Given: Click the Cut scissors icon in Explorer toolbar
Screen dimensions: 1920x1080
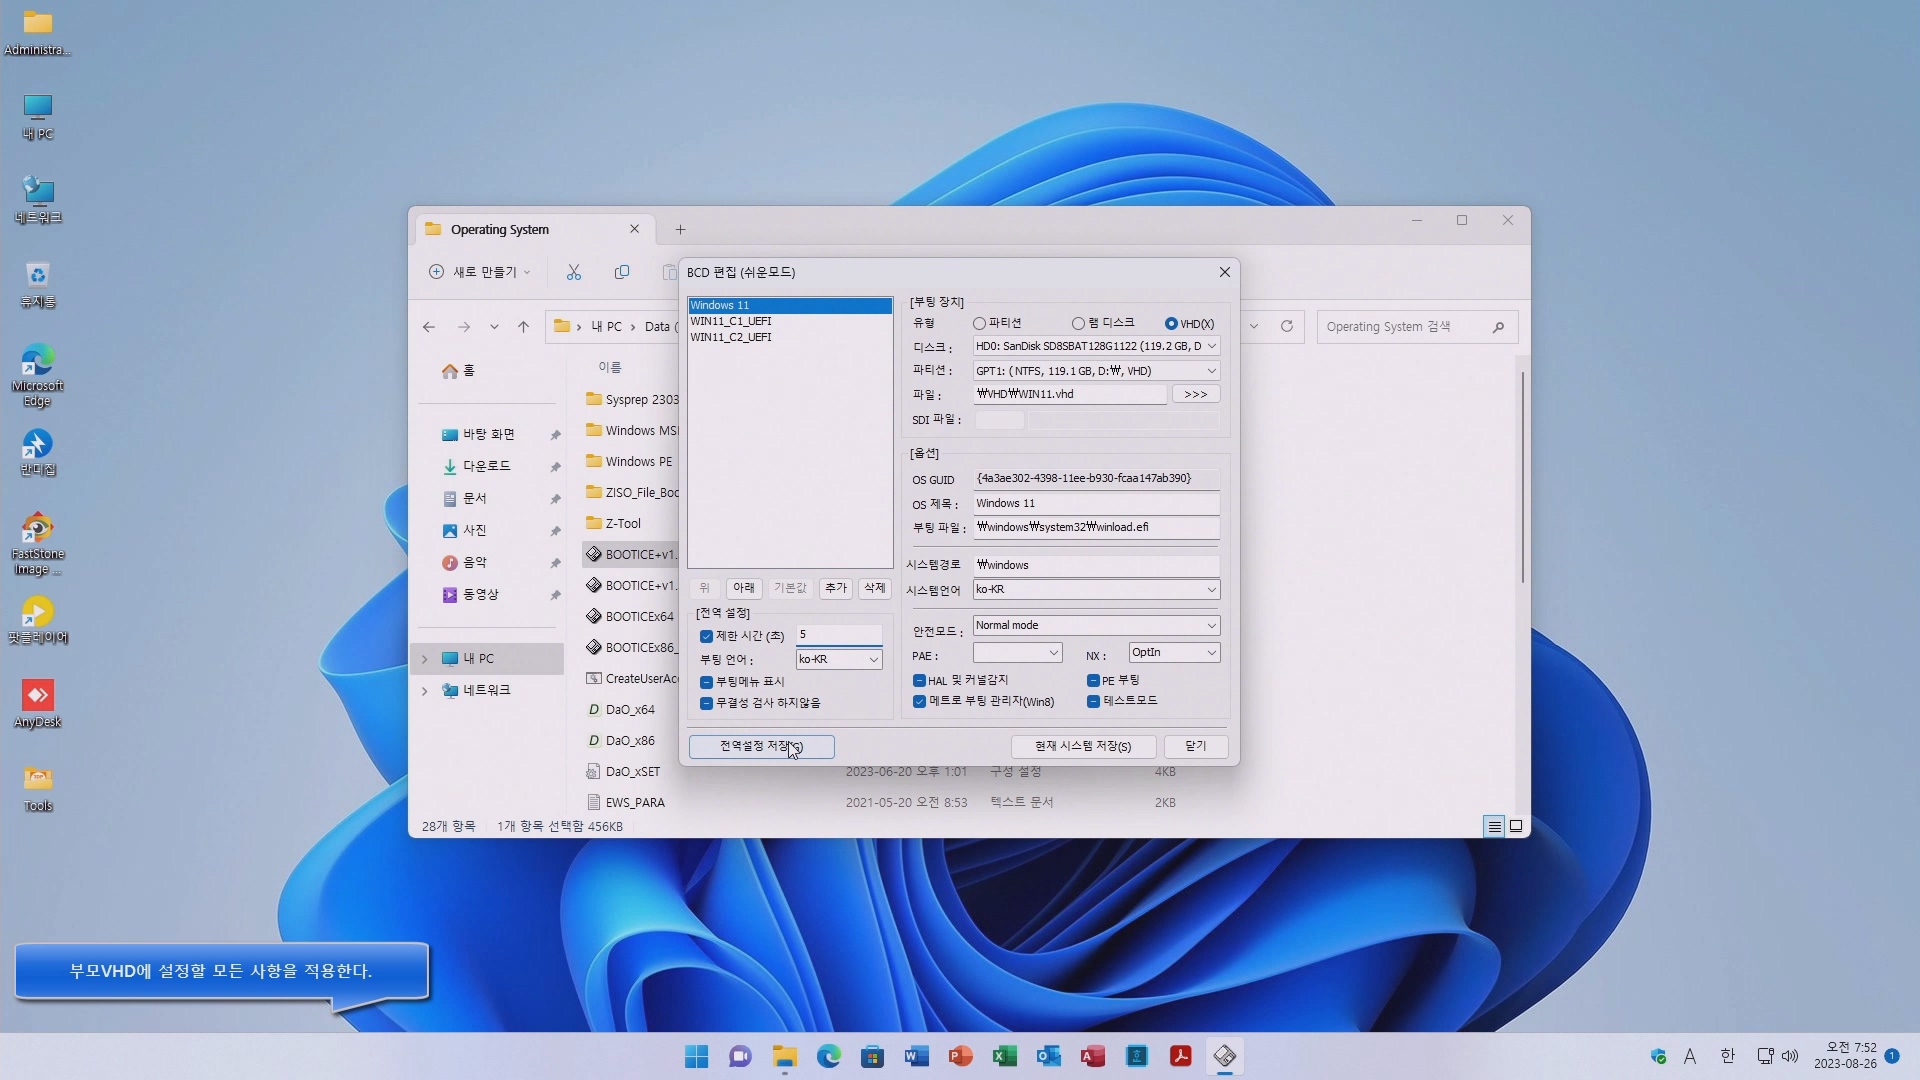Looking at the screenshot, I should (573, 272).
